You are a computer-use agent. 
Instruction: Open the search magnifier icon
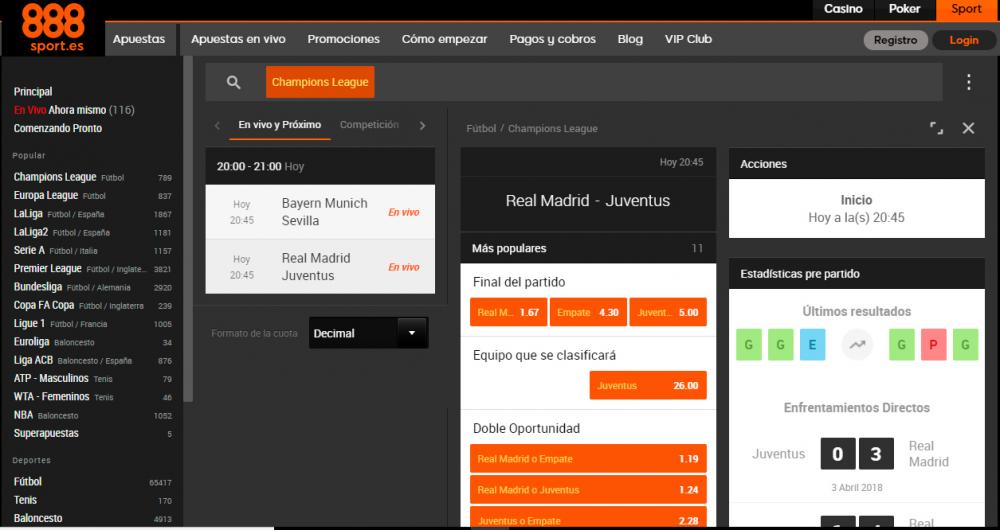[233, 82]
